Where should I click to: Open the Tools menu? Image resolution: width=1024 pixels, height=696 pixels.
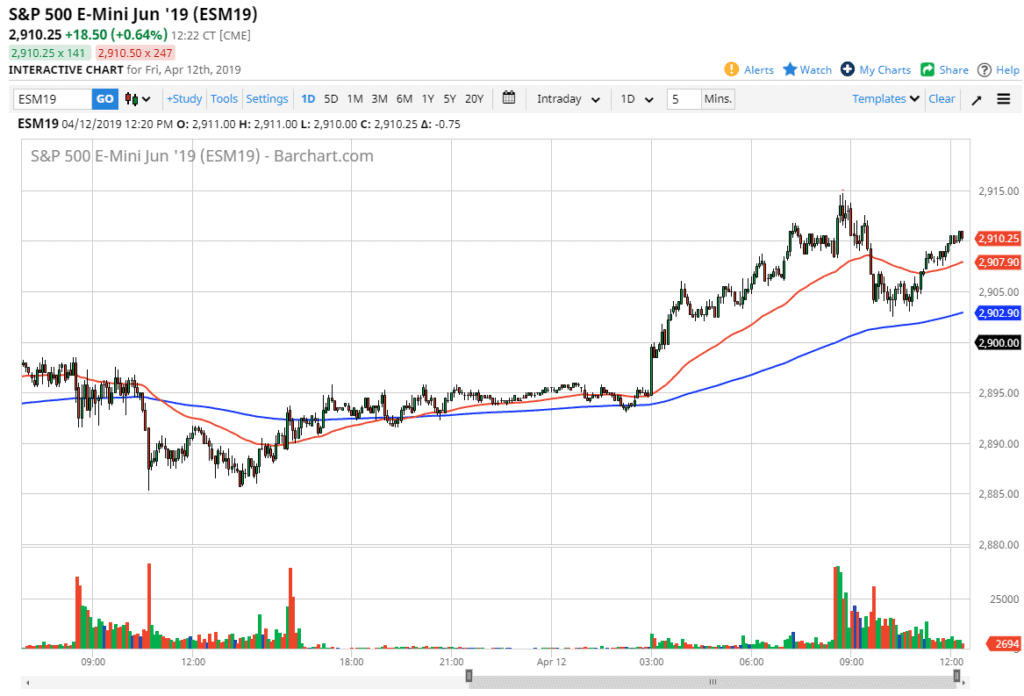224,99
